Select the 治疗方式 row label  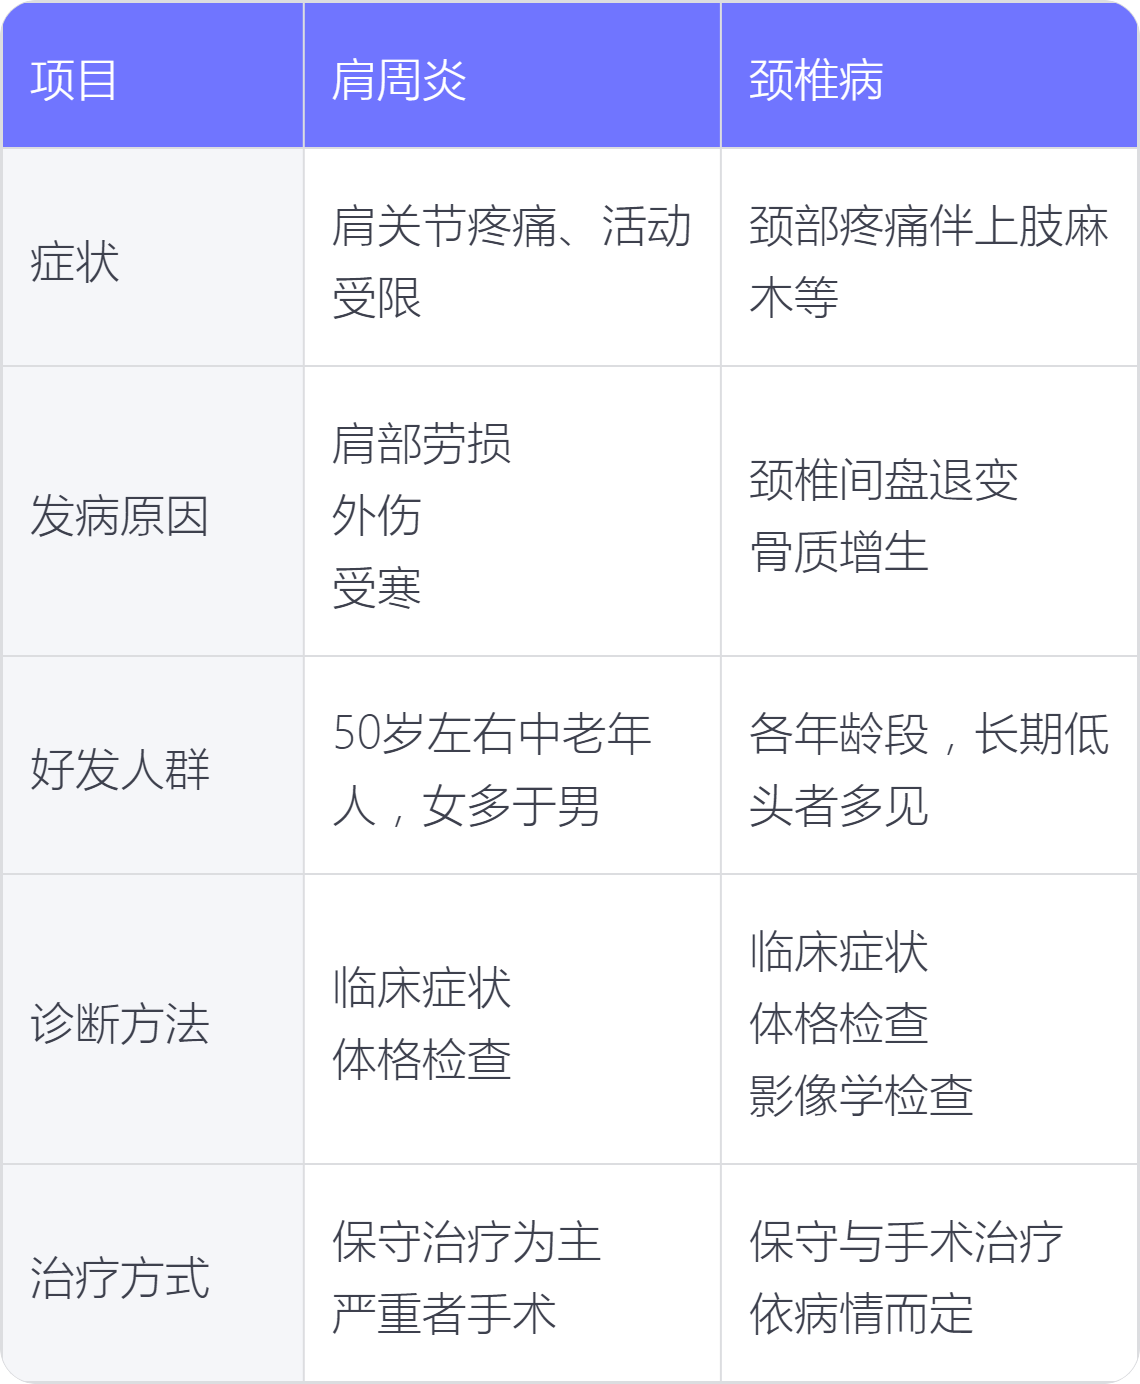[x=120, y=1278]
